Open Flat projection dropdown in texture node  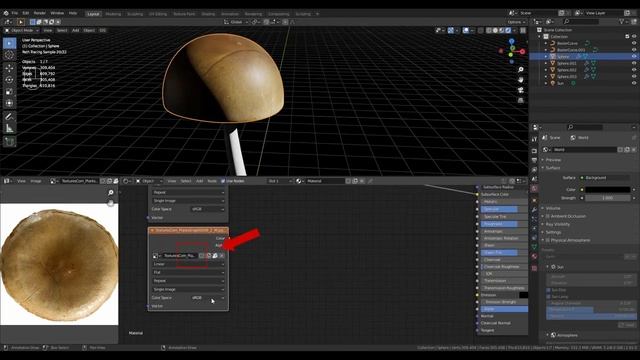pos(188,272)
